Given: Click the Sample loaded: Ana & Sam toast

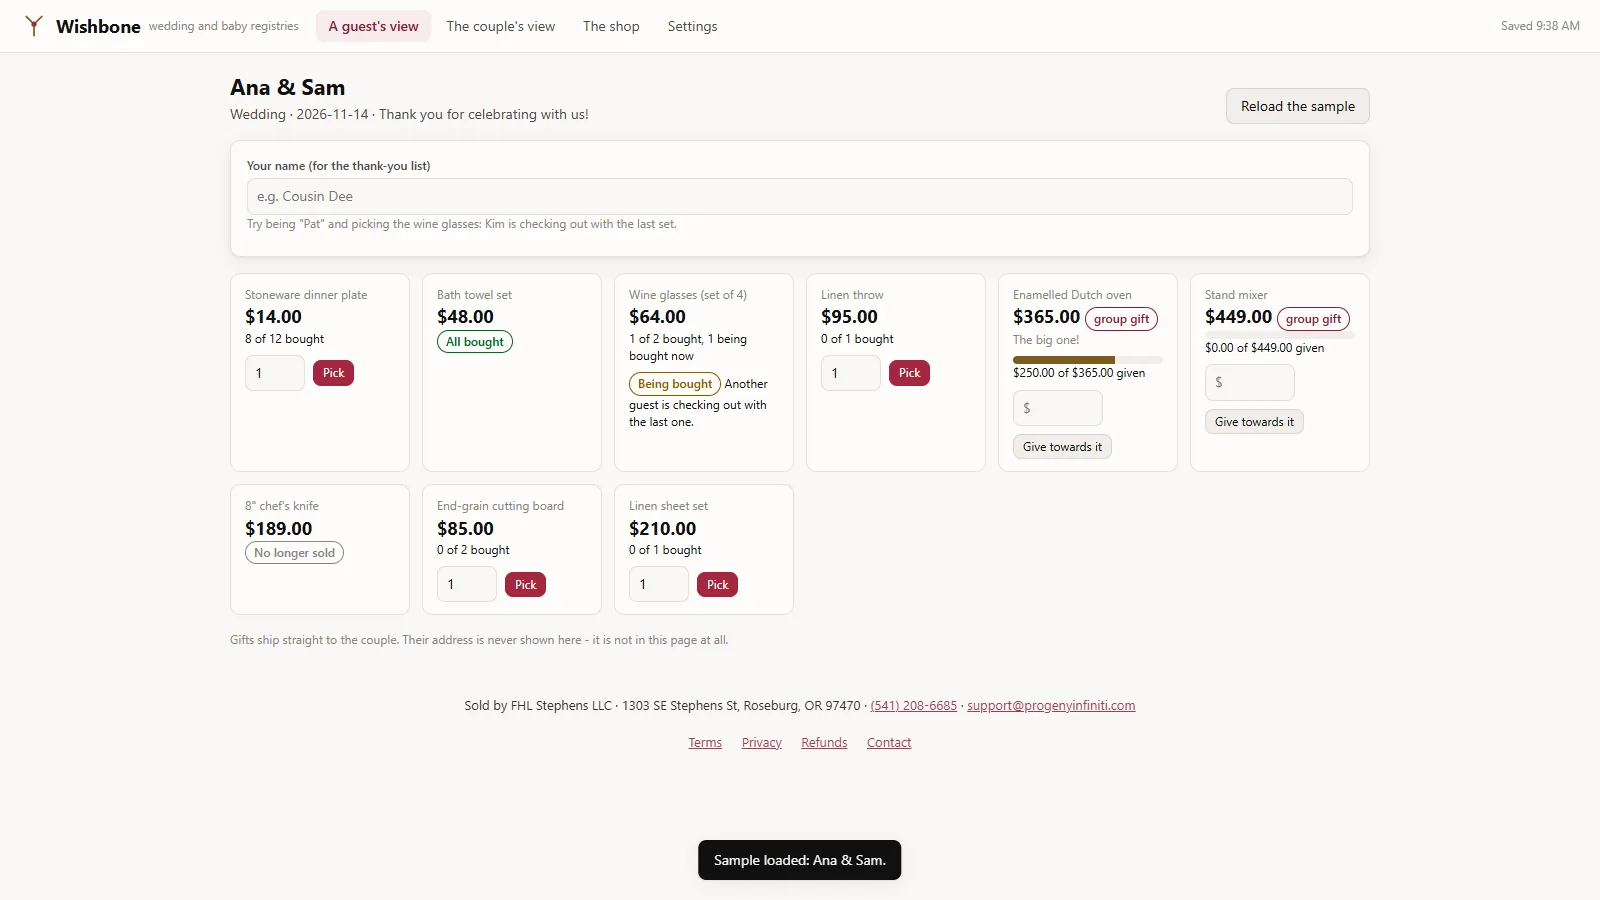Looking at the screenshot, I should coord(800,860).
